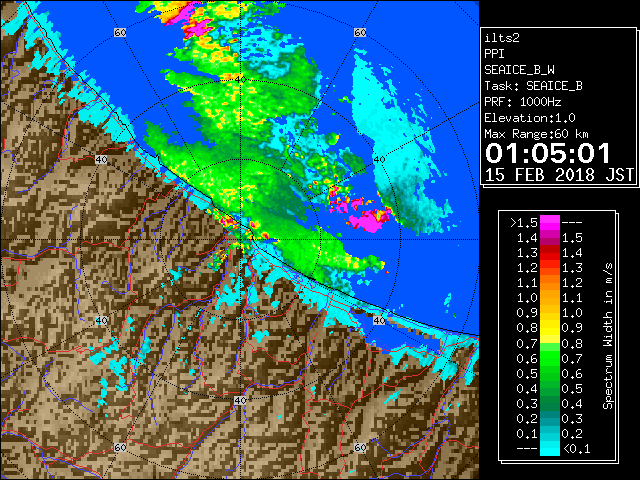Click the '<0.1' legend label

coord(577,449)
